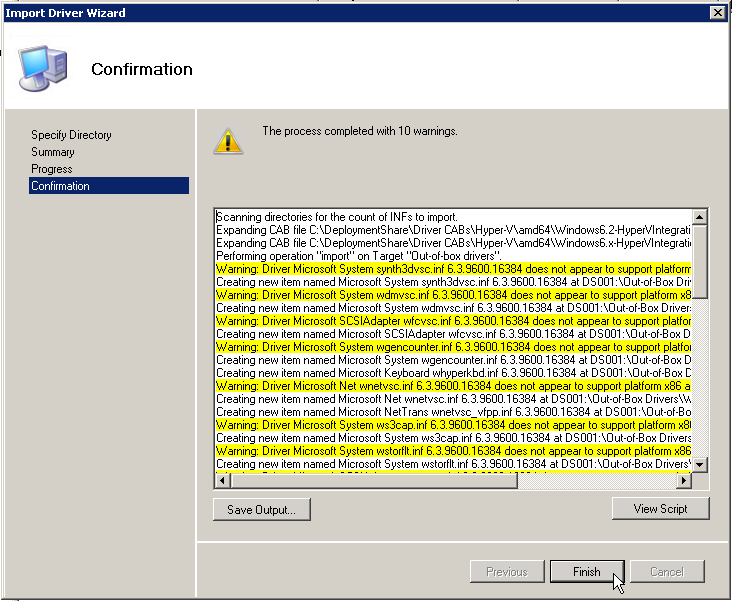Open the View Script button
Screen dimensions: 732x601
(x=660, y=509)
